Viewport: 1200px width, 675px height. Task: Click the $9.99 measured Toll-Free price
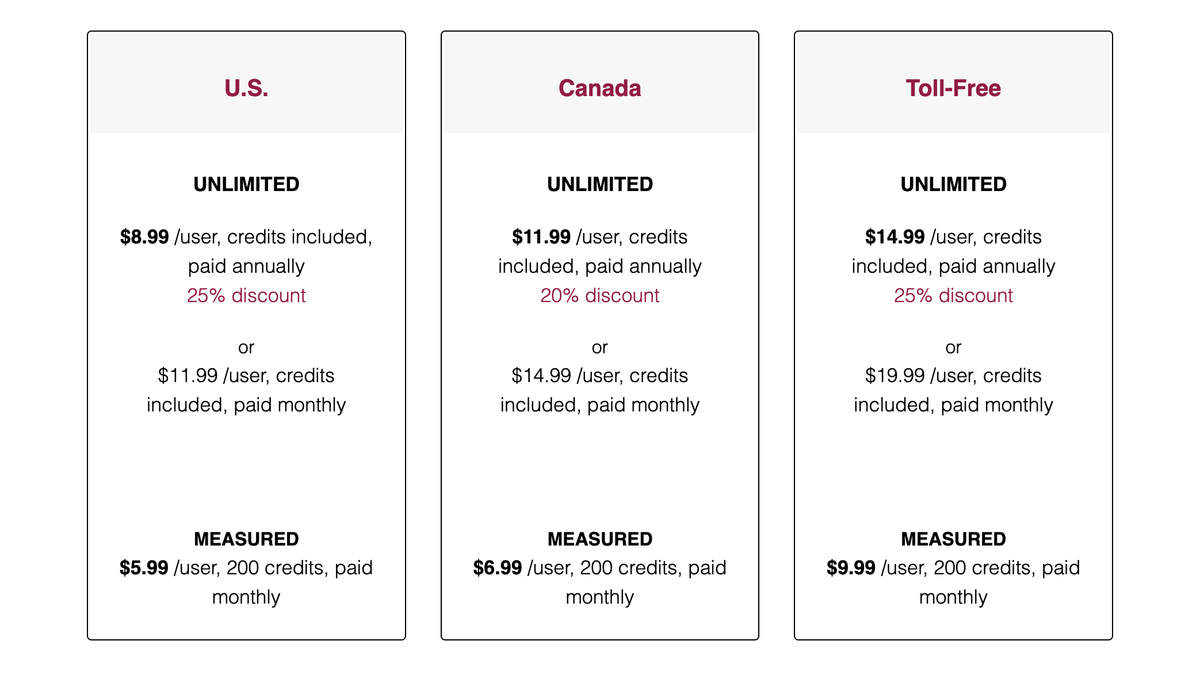851,568
